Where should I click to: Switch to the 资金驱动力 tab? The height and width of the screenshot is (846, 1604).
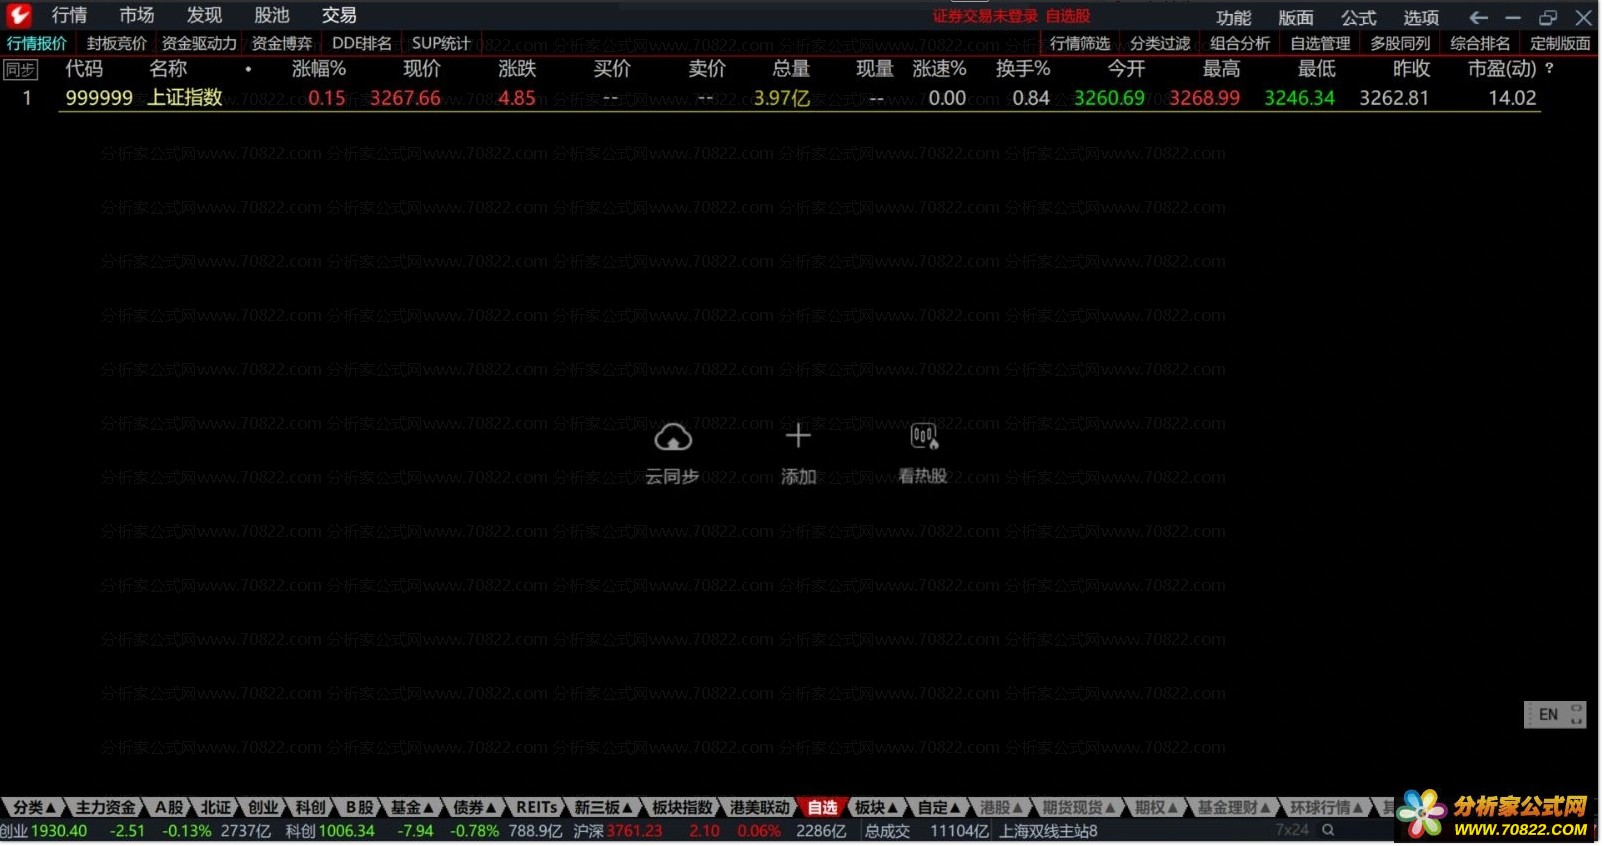(x=199, y=43)
